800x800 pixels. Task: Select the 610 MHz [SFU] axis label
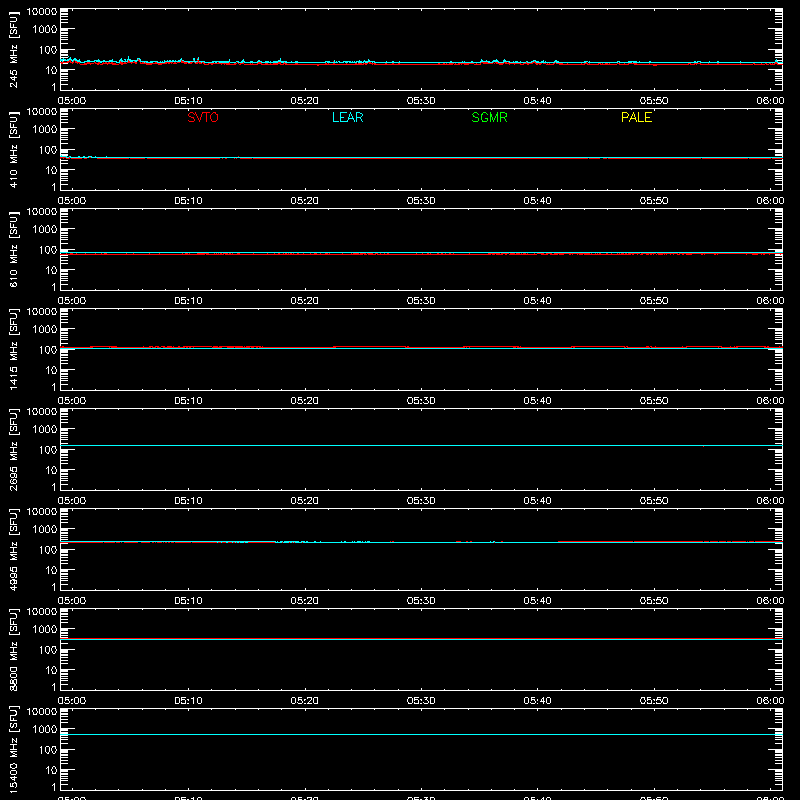(13, 249)
